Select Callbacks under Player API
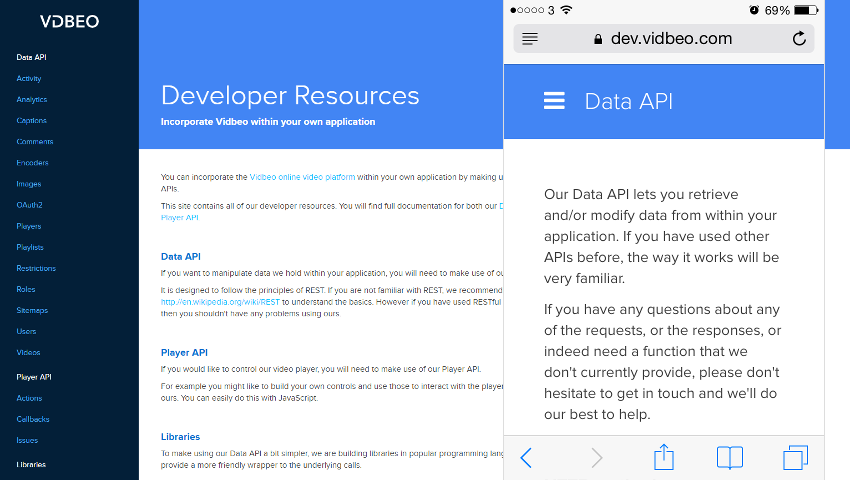The height and width of the screenshot is (480, 850). (33, 419)
